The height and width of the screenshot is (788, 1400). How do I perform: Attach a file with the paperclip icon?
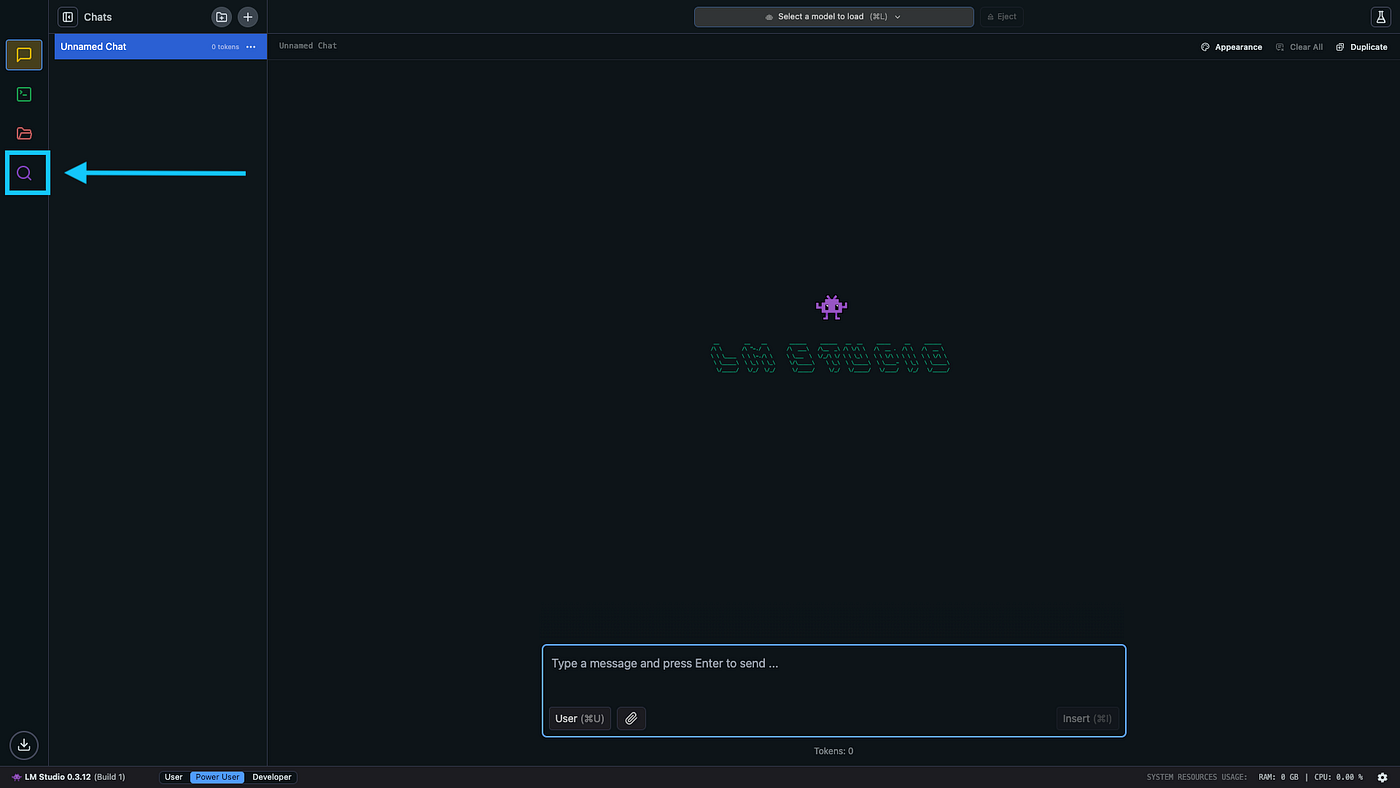[x=631, y=718]
